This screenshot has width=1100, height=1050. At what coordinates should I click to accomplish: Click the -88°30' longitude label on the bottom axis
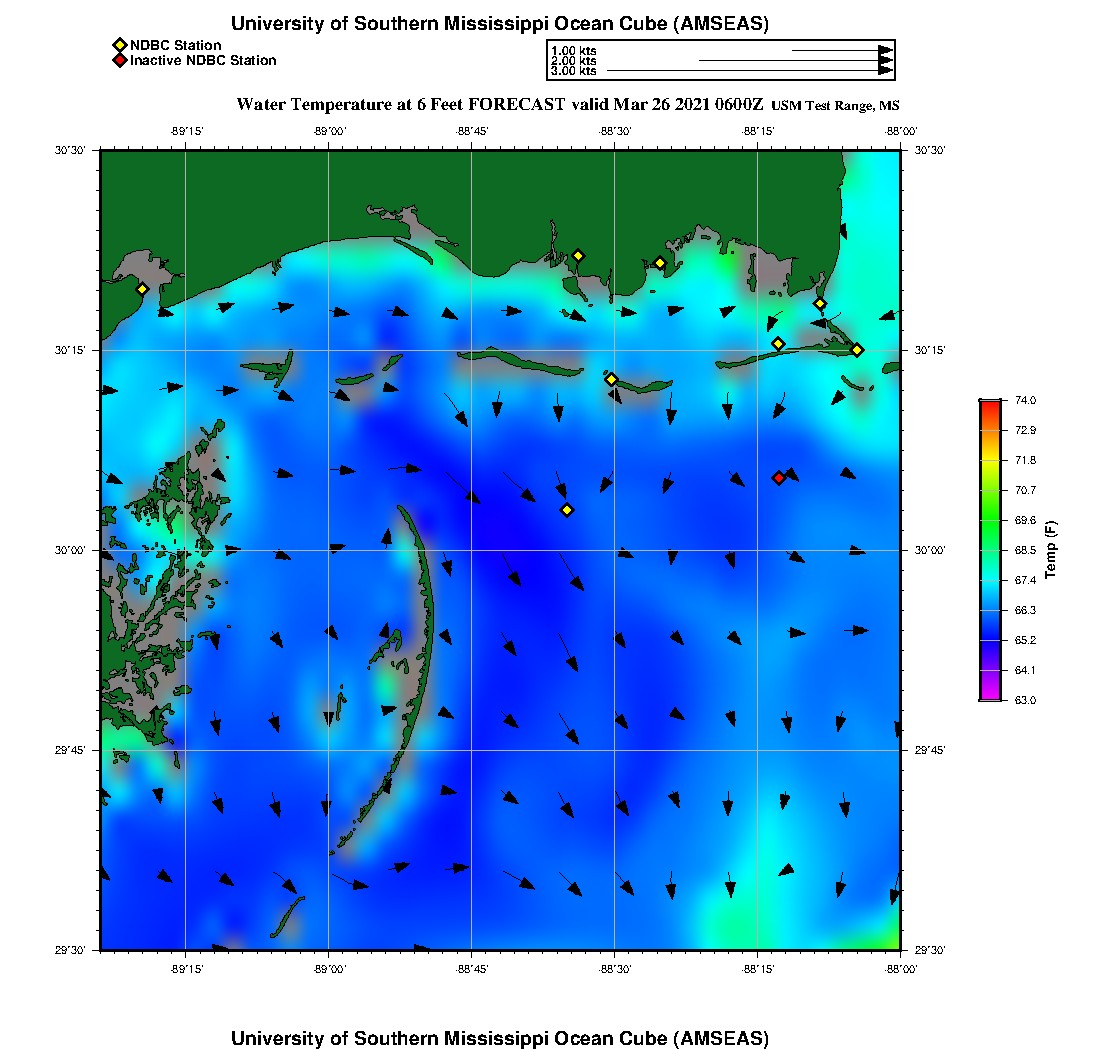(x=615, y=969)
